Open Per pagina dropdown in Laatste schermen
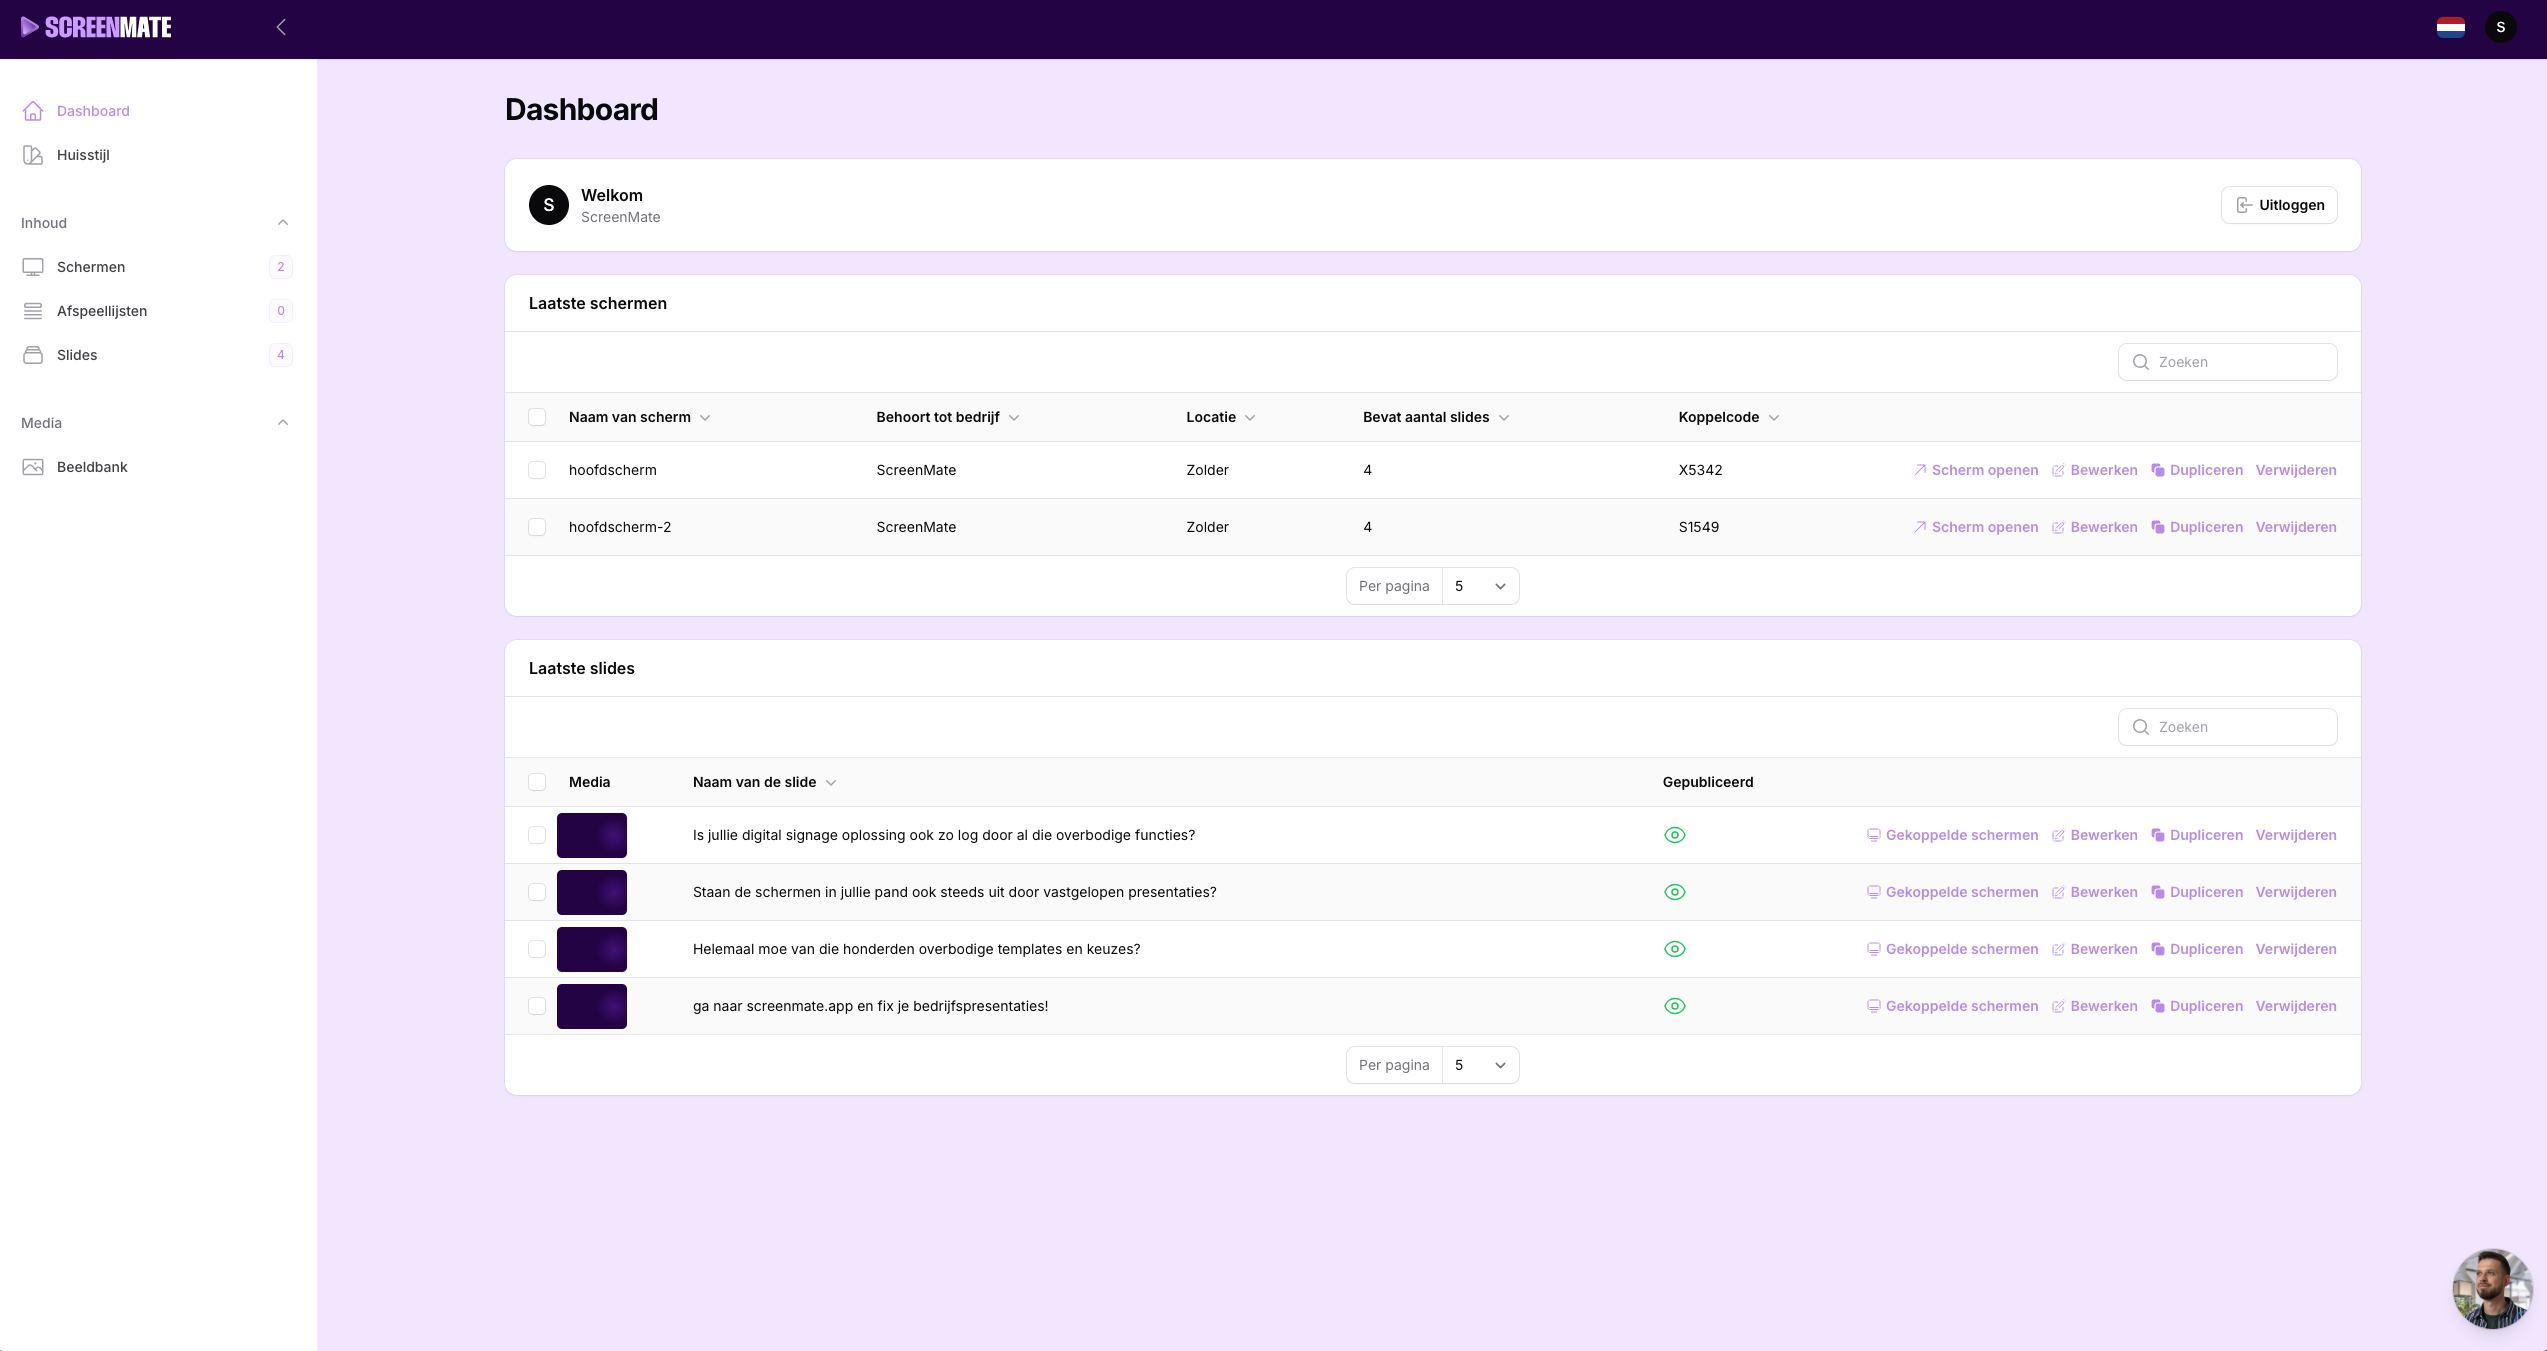Screen dimensions: 2547x1351 pyautogui.click(x=1480, y=586)
